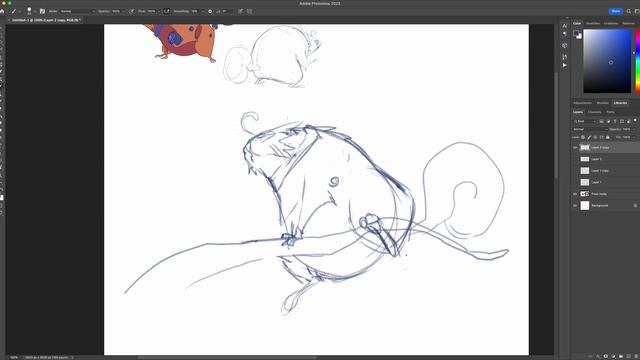
Task: Open the layer blend mode Normal dropdown
Action: point(590,129)
